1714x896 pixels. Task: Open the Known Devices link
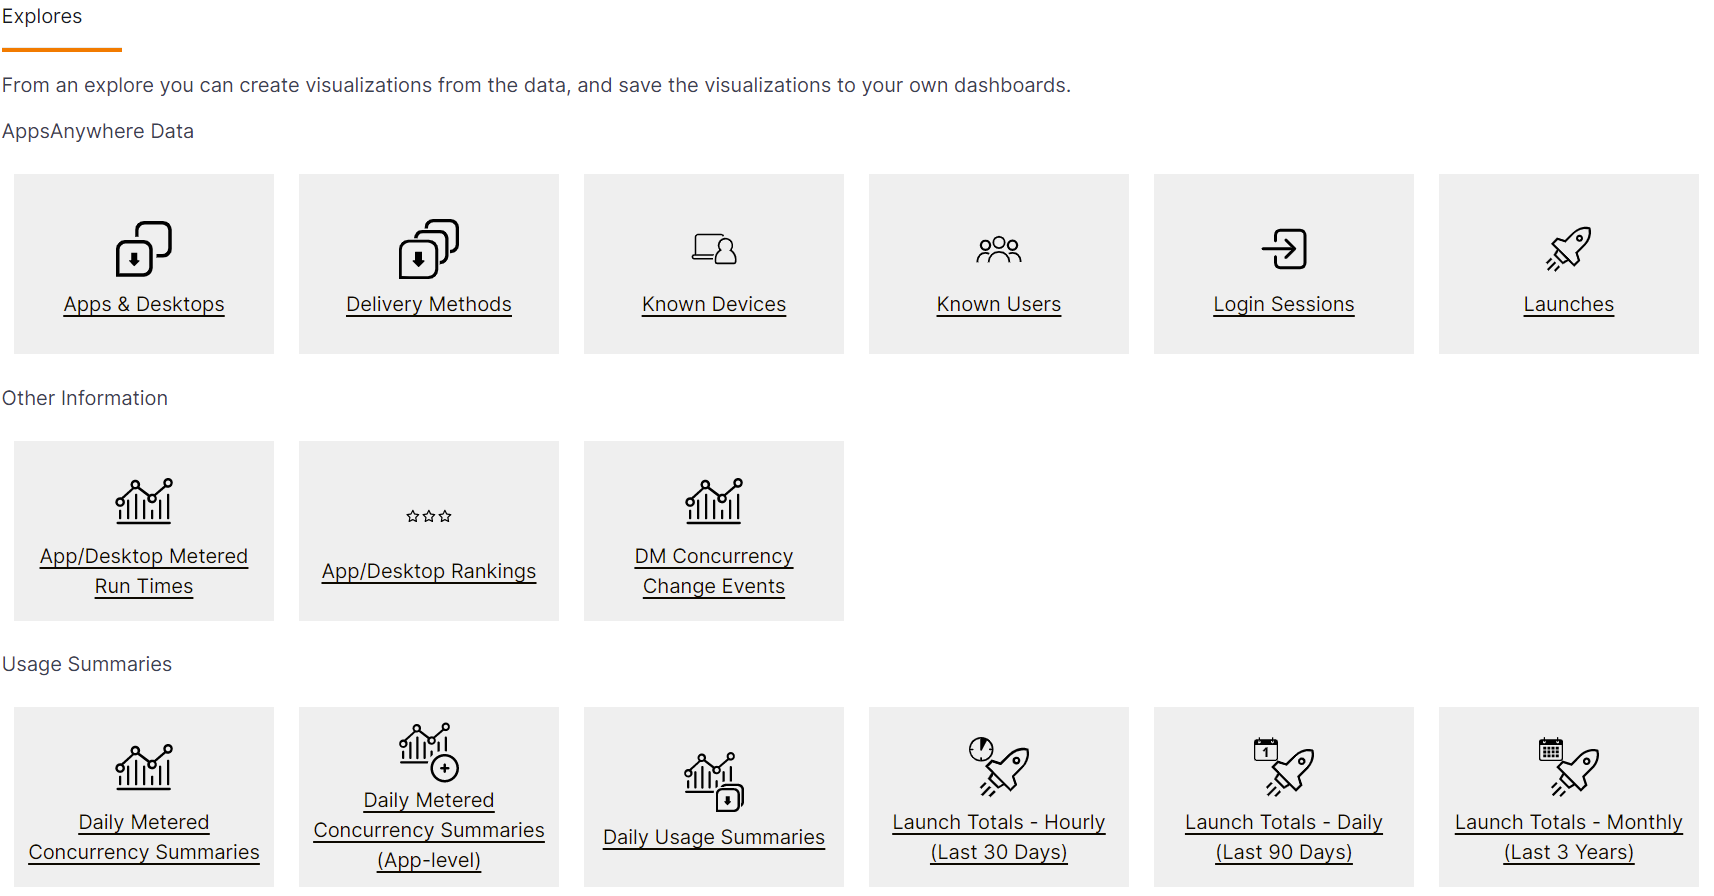click(714, 304)
